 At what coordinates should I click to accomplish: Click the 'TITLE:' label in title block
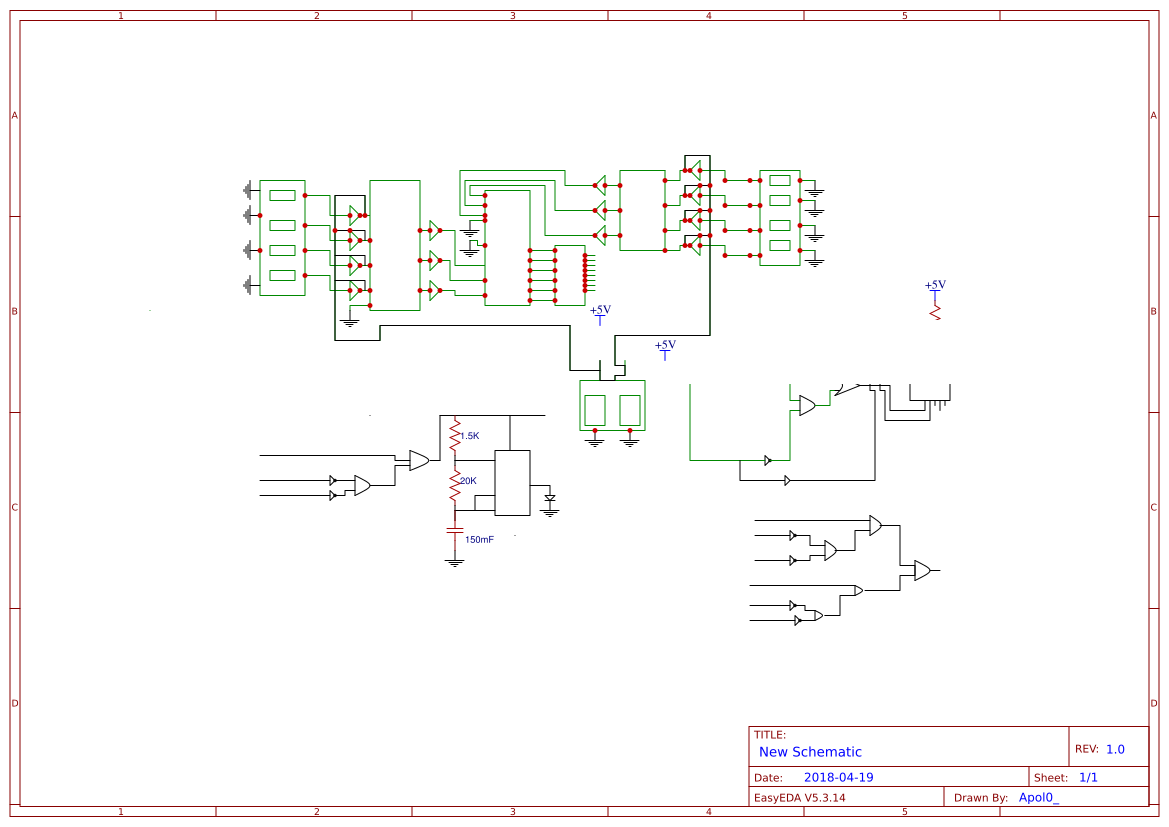[770, 735]
